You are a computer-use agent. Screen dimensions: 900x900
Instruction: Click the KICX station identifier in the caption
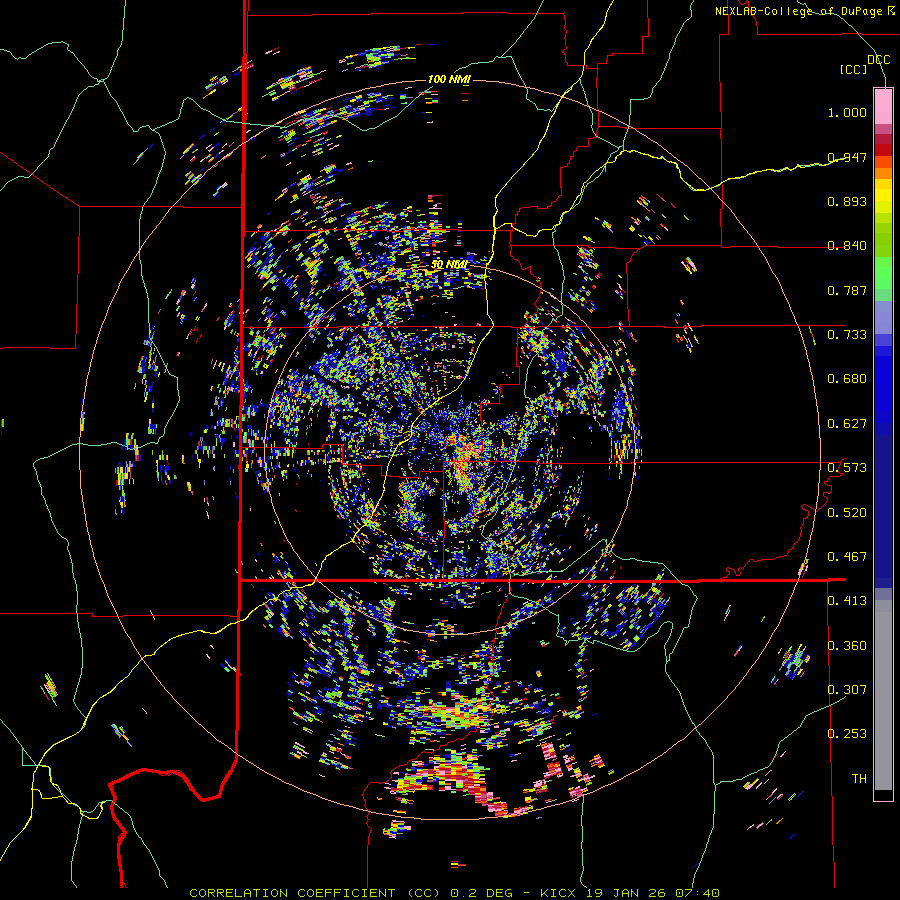pyautogui.click(x=557, y=893)
